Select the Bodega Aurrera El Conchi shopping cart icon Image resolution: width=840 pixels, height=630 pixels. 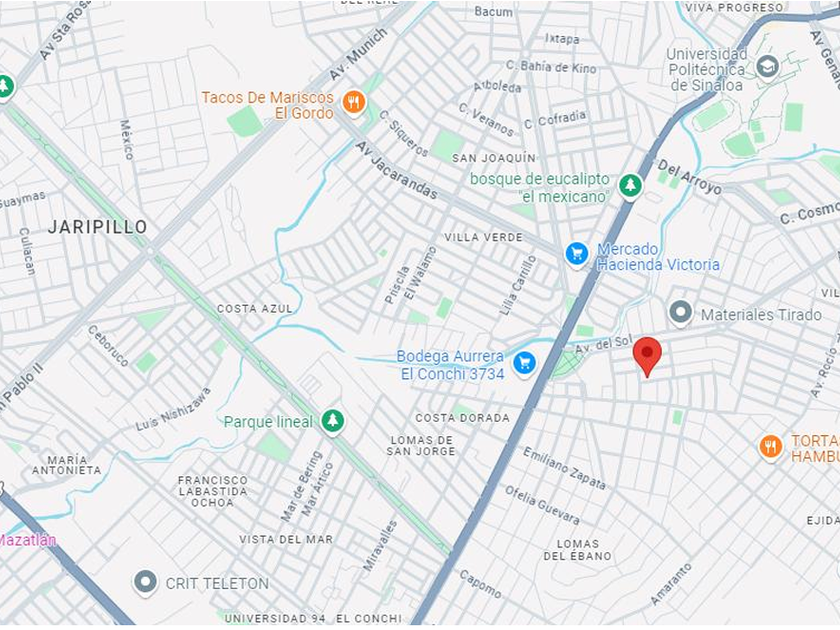(524, 363)
